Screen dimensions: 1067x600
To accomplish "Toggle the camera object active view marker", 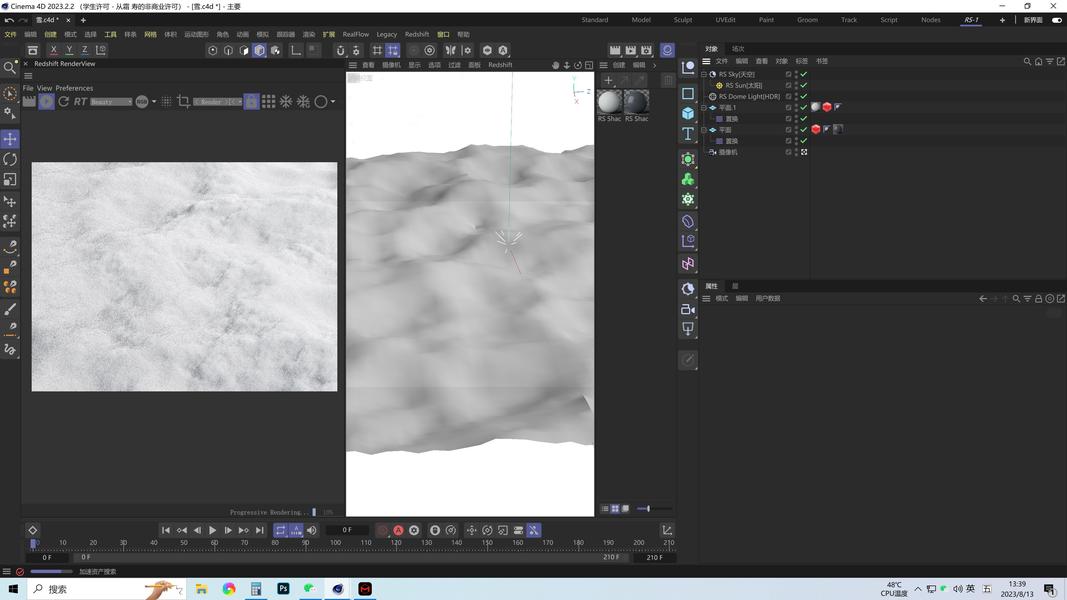I will (804, 152).
